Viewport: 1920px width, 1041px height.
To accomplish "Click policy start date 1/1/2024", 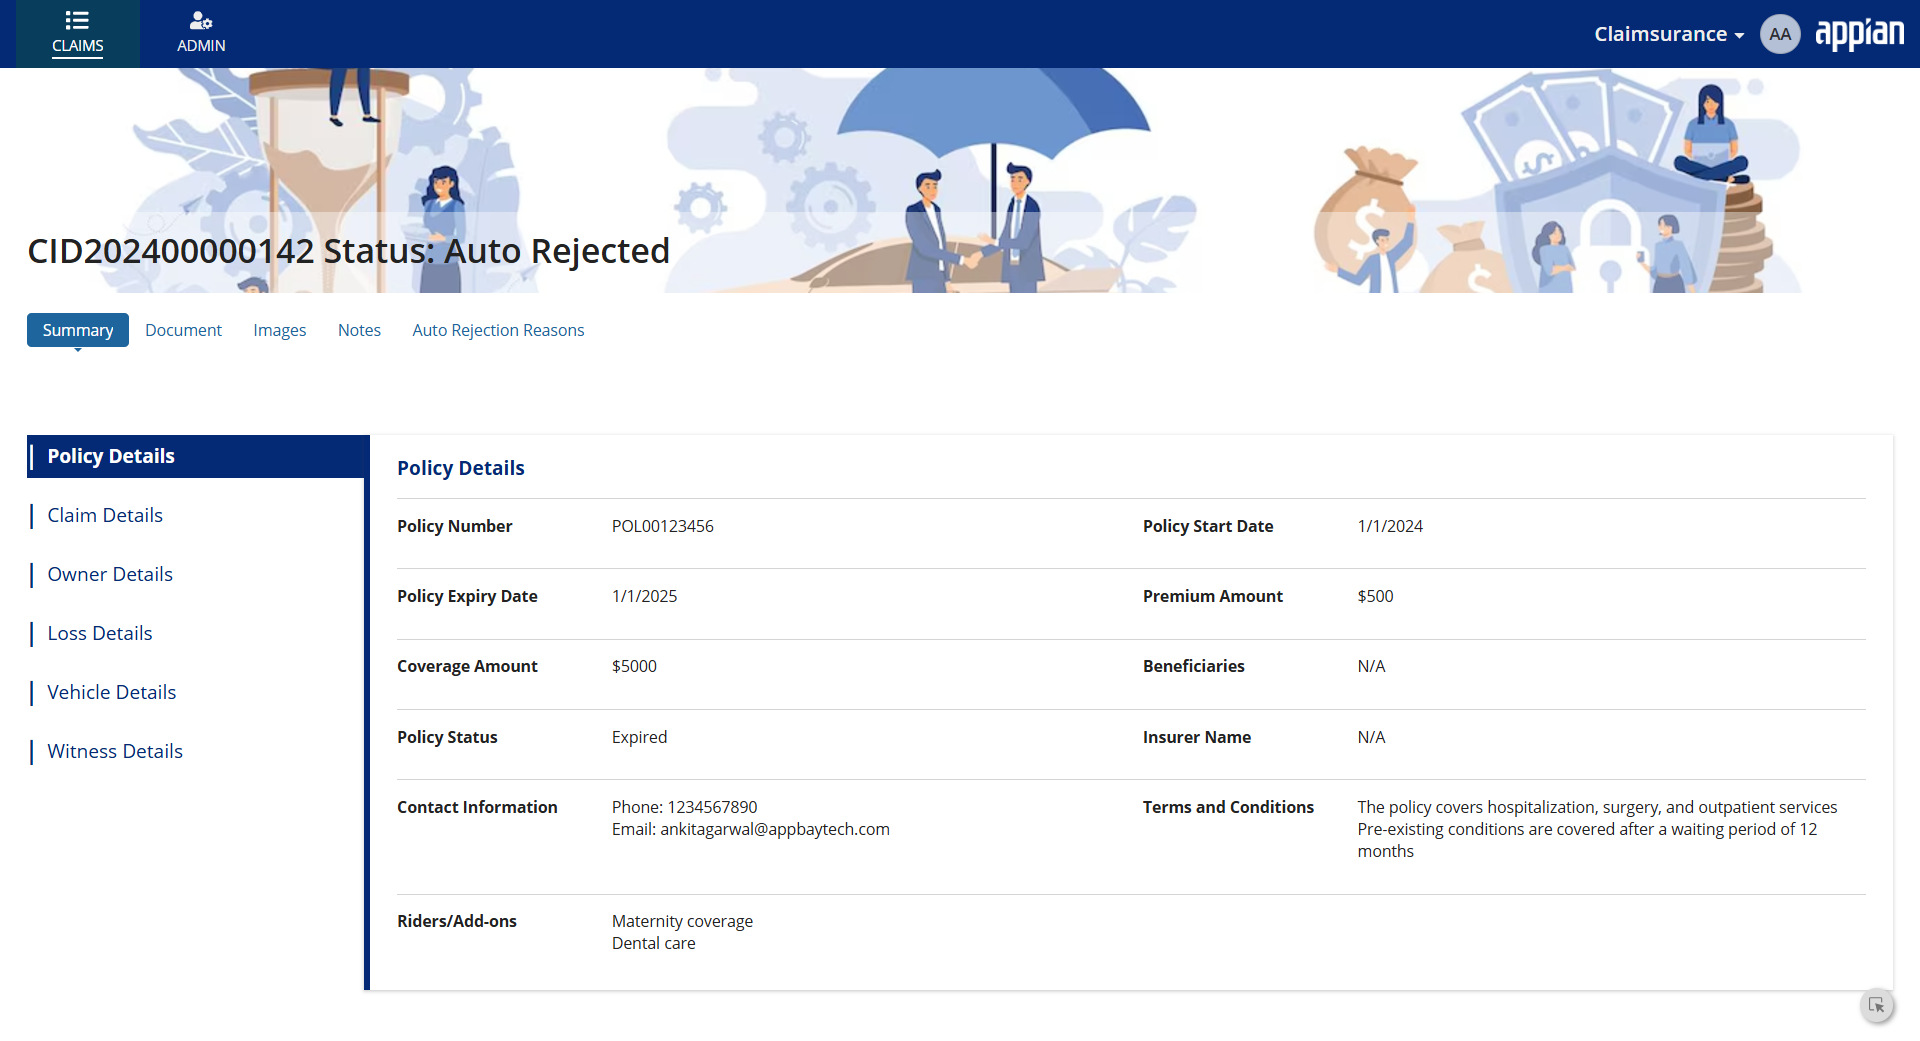I will [x=1390, y=526].
